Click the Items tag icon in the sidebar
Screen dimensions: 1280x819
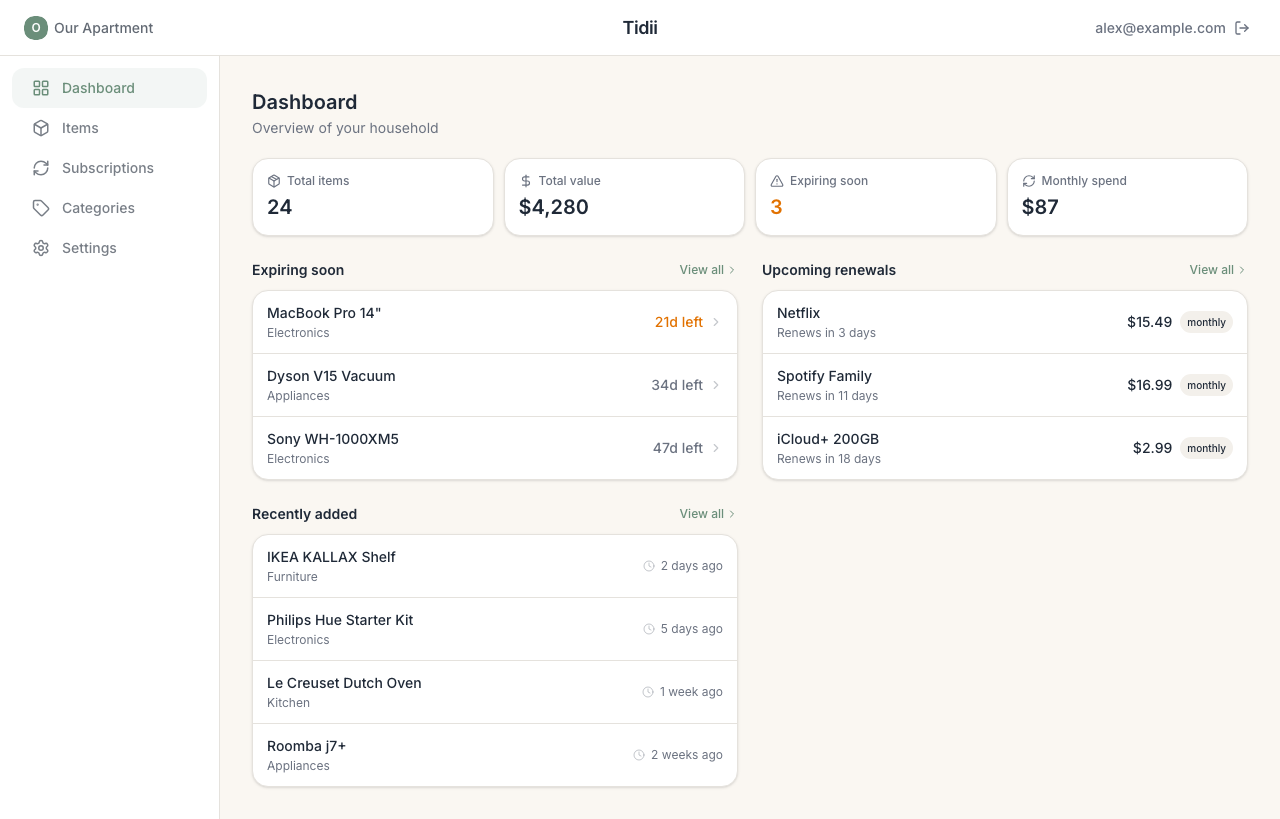pyautogui.click(x=40, y=128)
